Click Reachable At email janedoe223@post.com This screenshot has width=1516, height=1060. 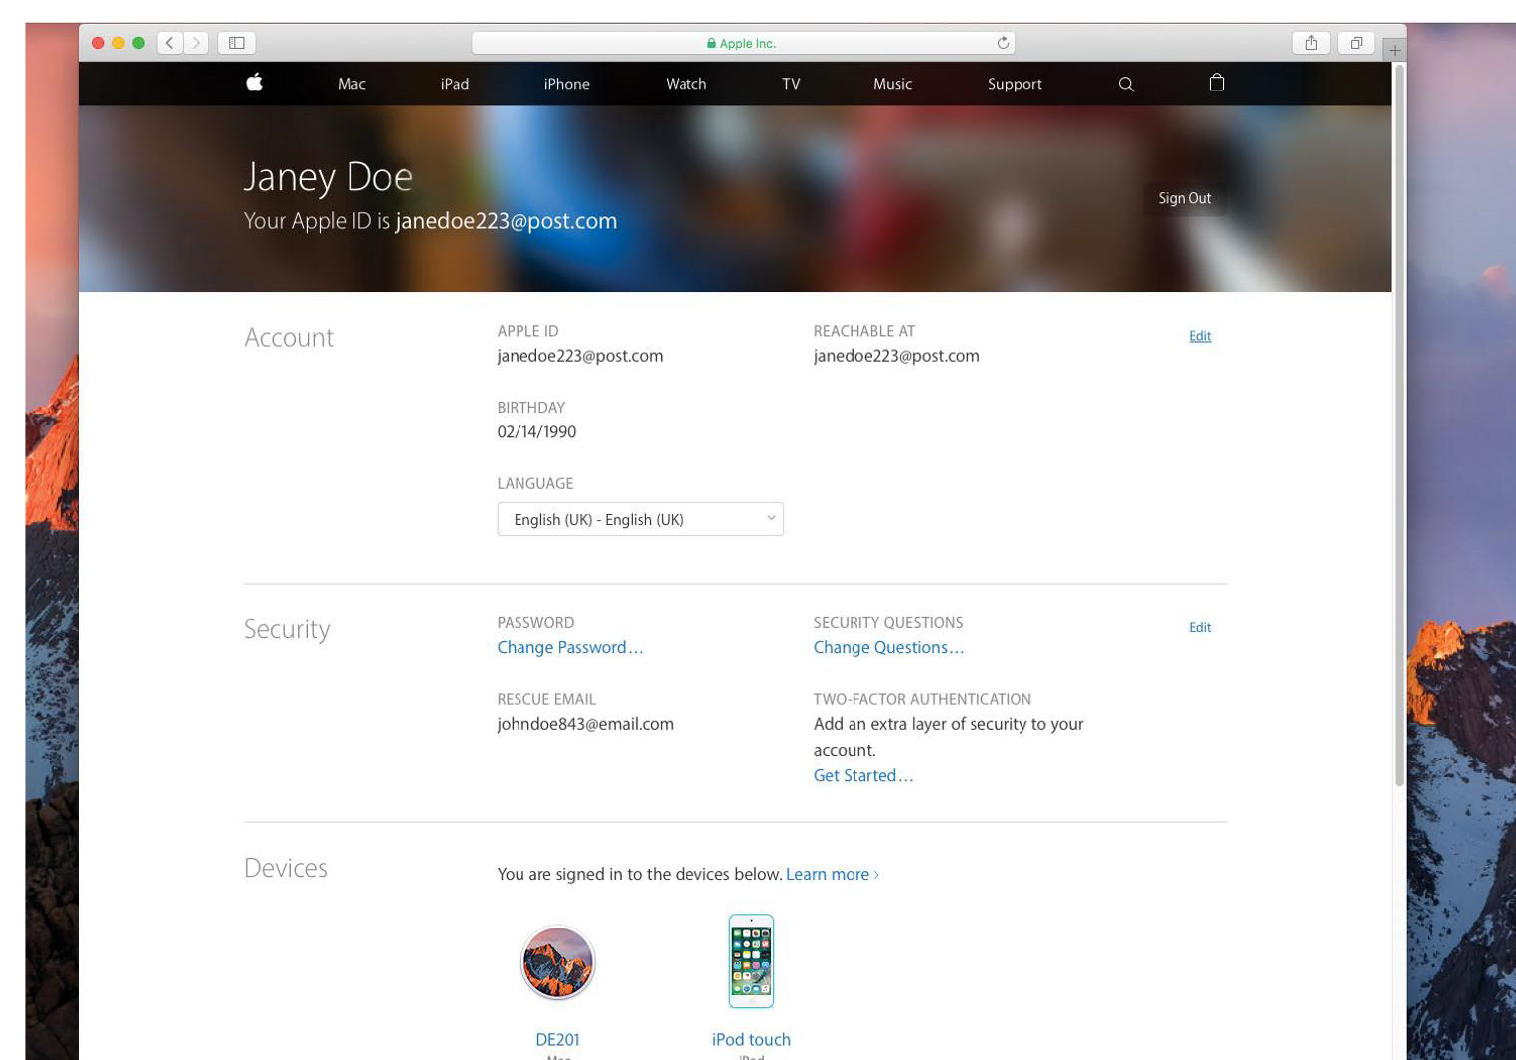pos(896,355)
